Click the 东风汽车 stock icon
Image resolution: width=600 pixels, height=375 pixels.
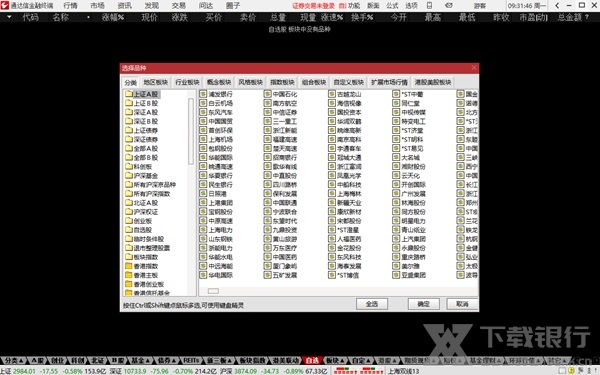point(203,112)
